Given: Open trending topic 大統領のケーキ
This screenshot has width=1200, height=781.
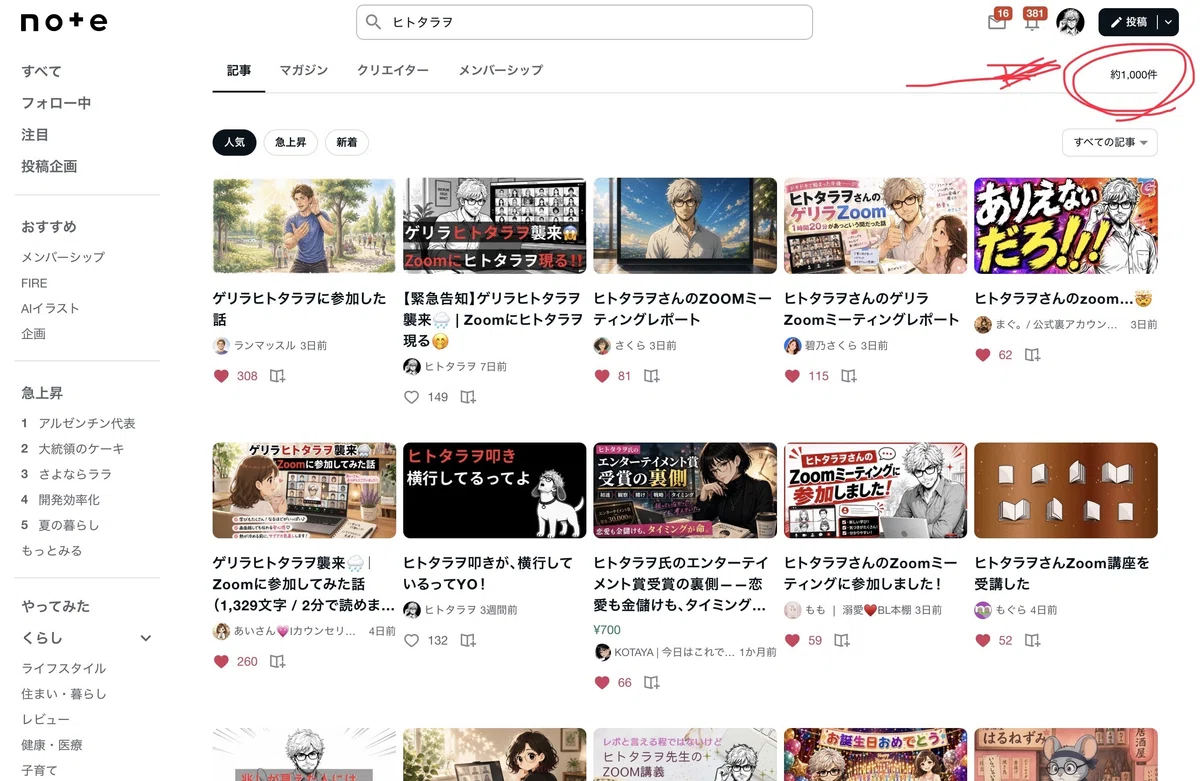Looking at the screenshot, I should (81, 449).
